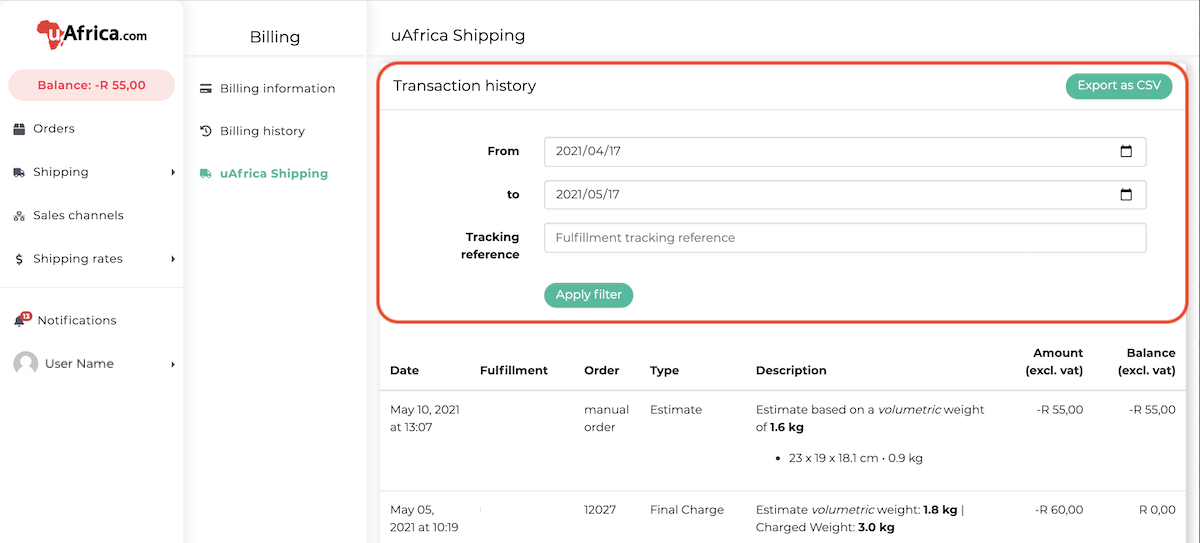
Task: Click Apply filter button
Action: click(588, 295)
